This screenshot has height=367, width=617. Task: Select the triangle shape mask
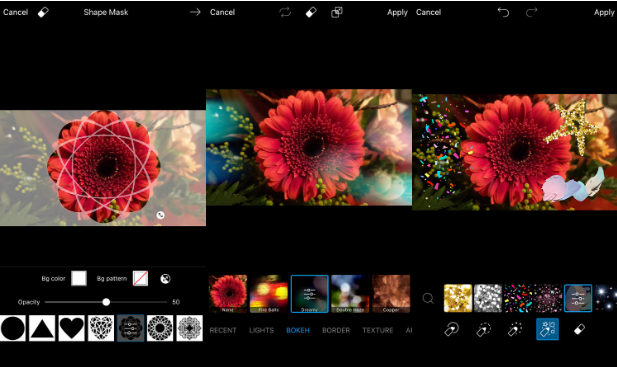point(42,328)
